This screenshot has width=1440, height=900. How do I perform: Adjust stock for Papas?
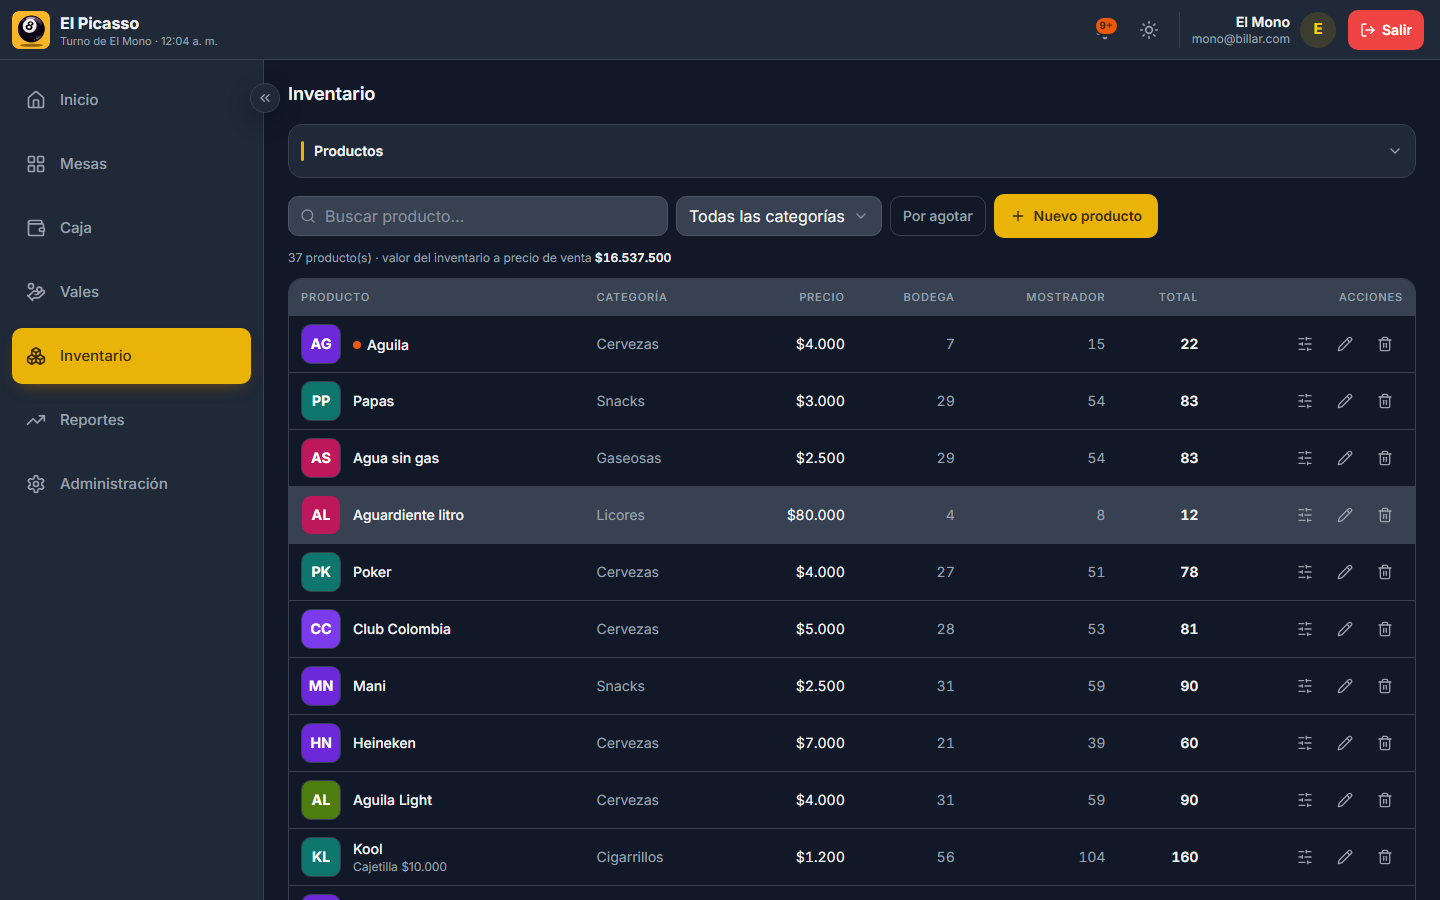point(1305,401)
